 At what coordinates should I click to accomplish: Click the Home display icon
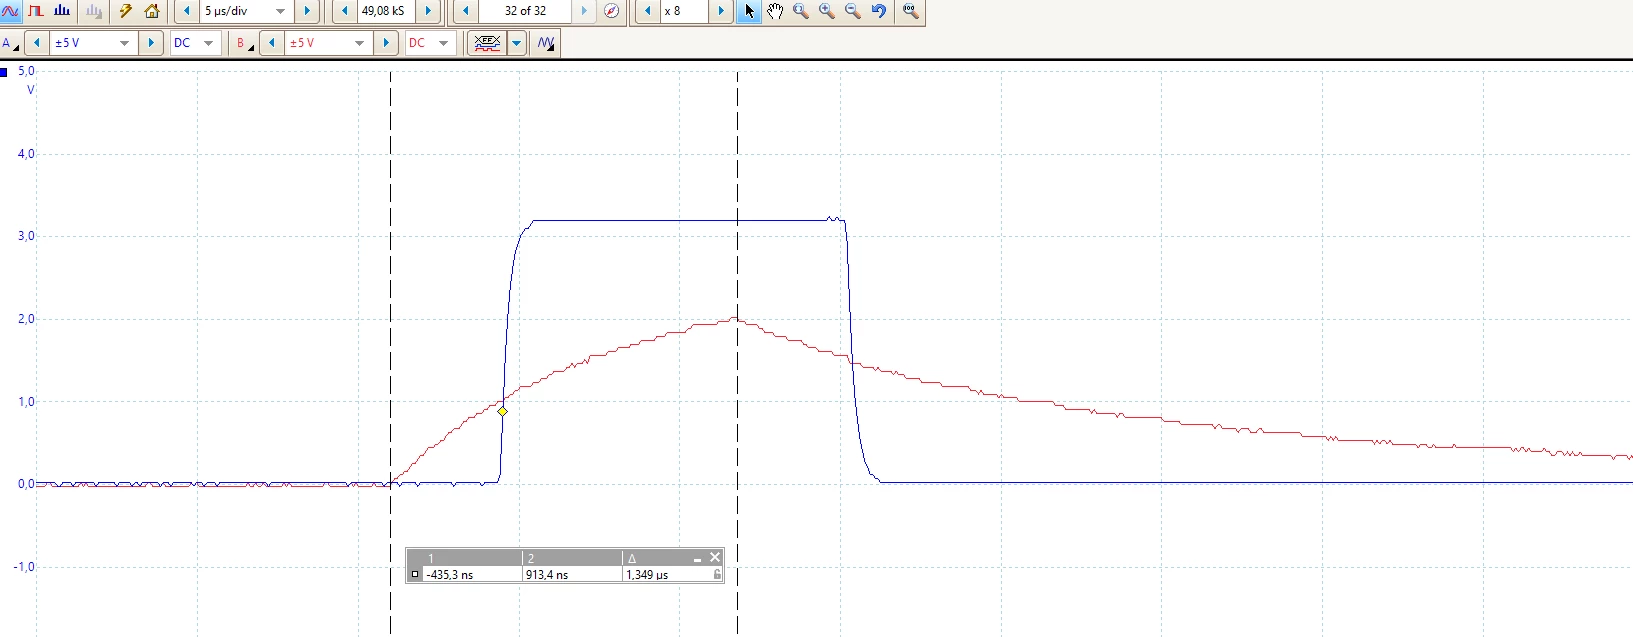[x=152, y=11]
